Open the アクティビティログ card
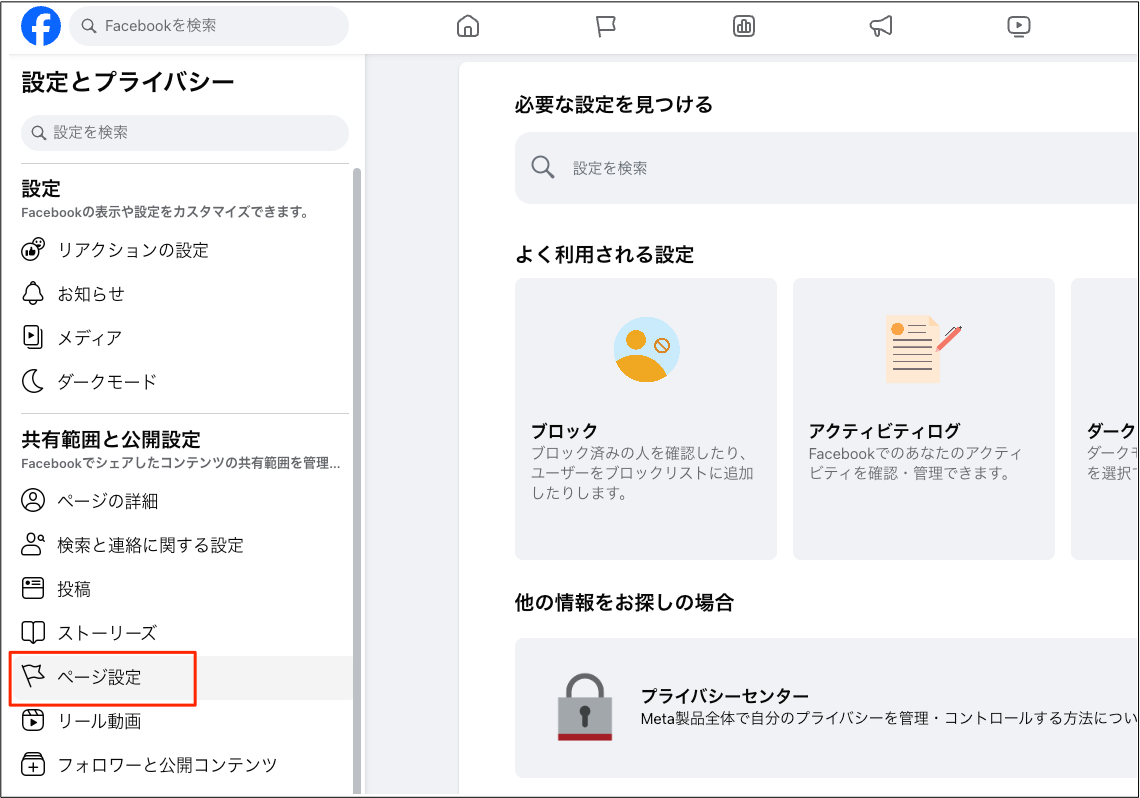Image resolution: width=1140 pixels, height=798 pixels. click(x=923, y=419)
